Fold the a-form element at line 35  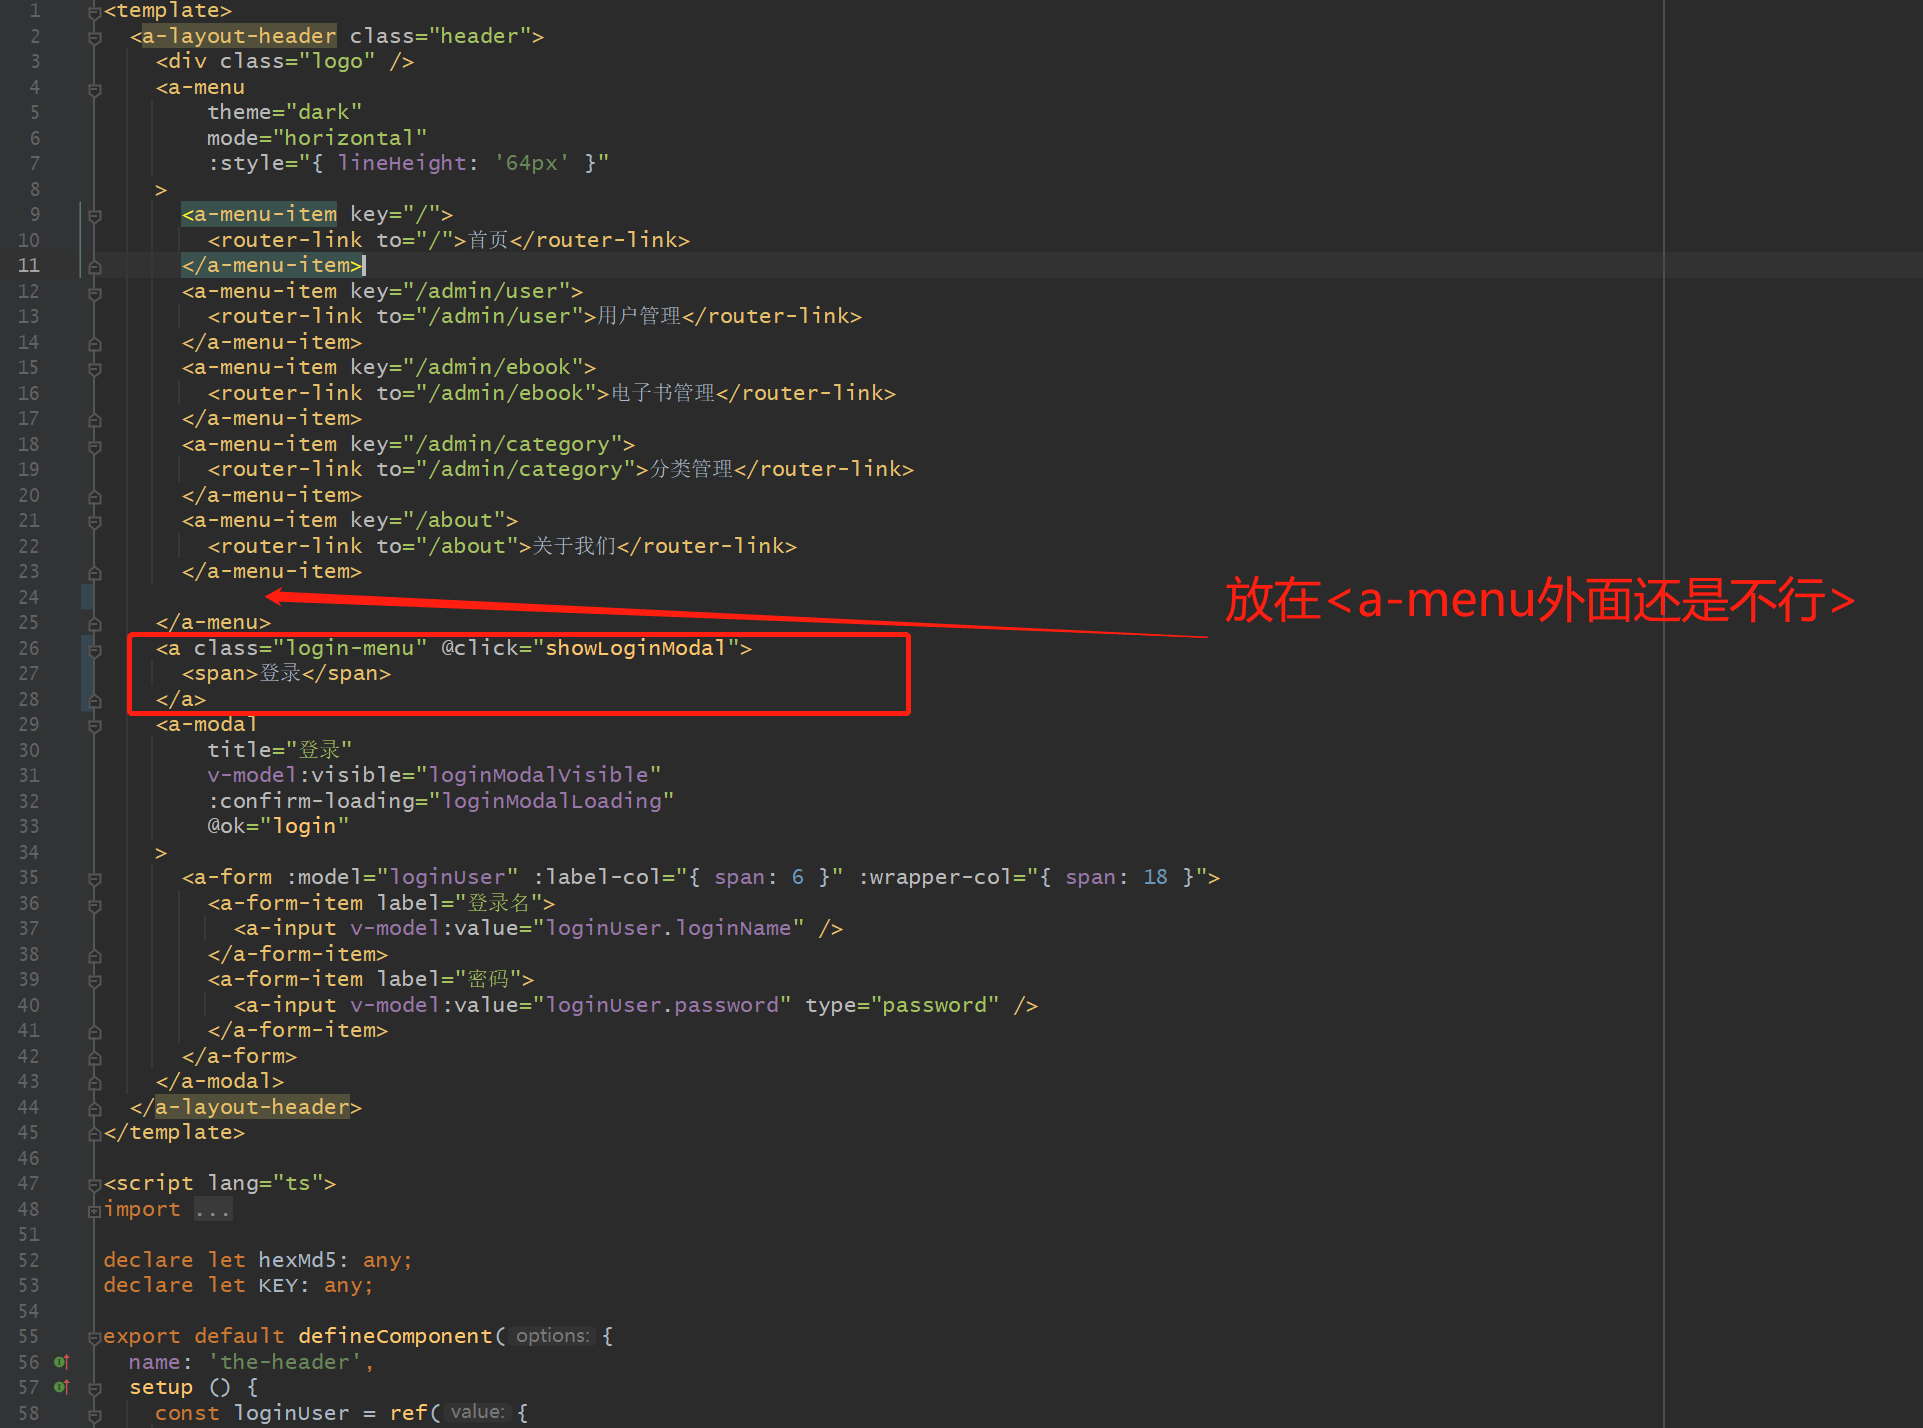pyautogui.click(x=94, y=878)
